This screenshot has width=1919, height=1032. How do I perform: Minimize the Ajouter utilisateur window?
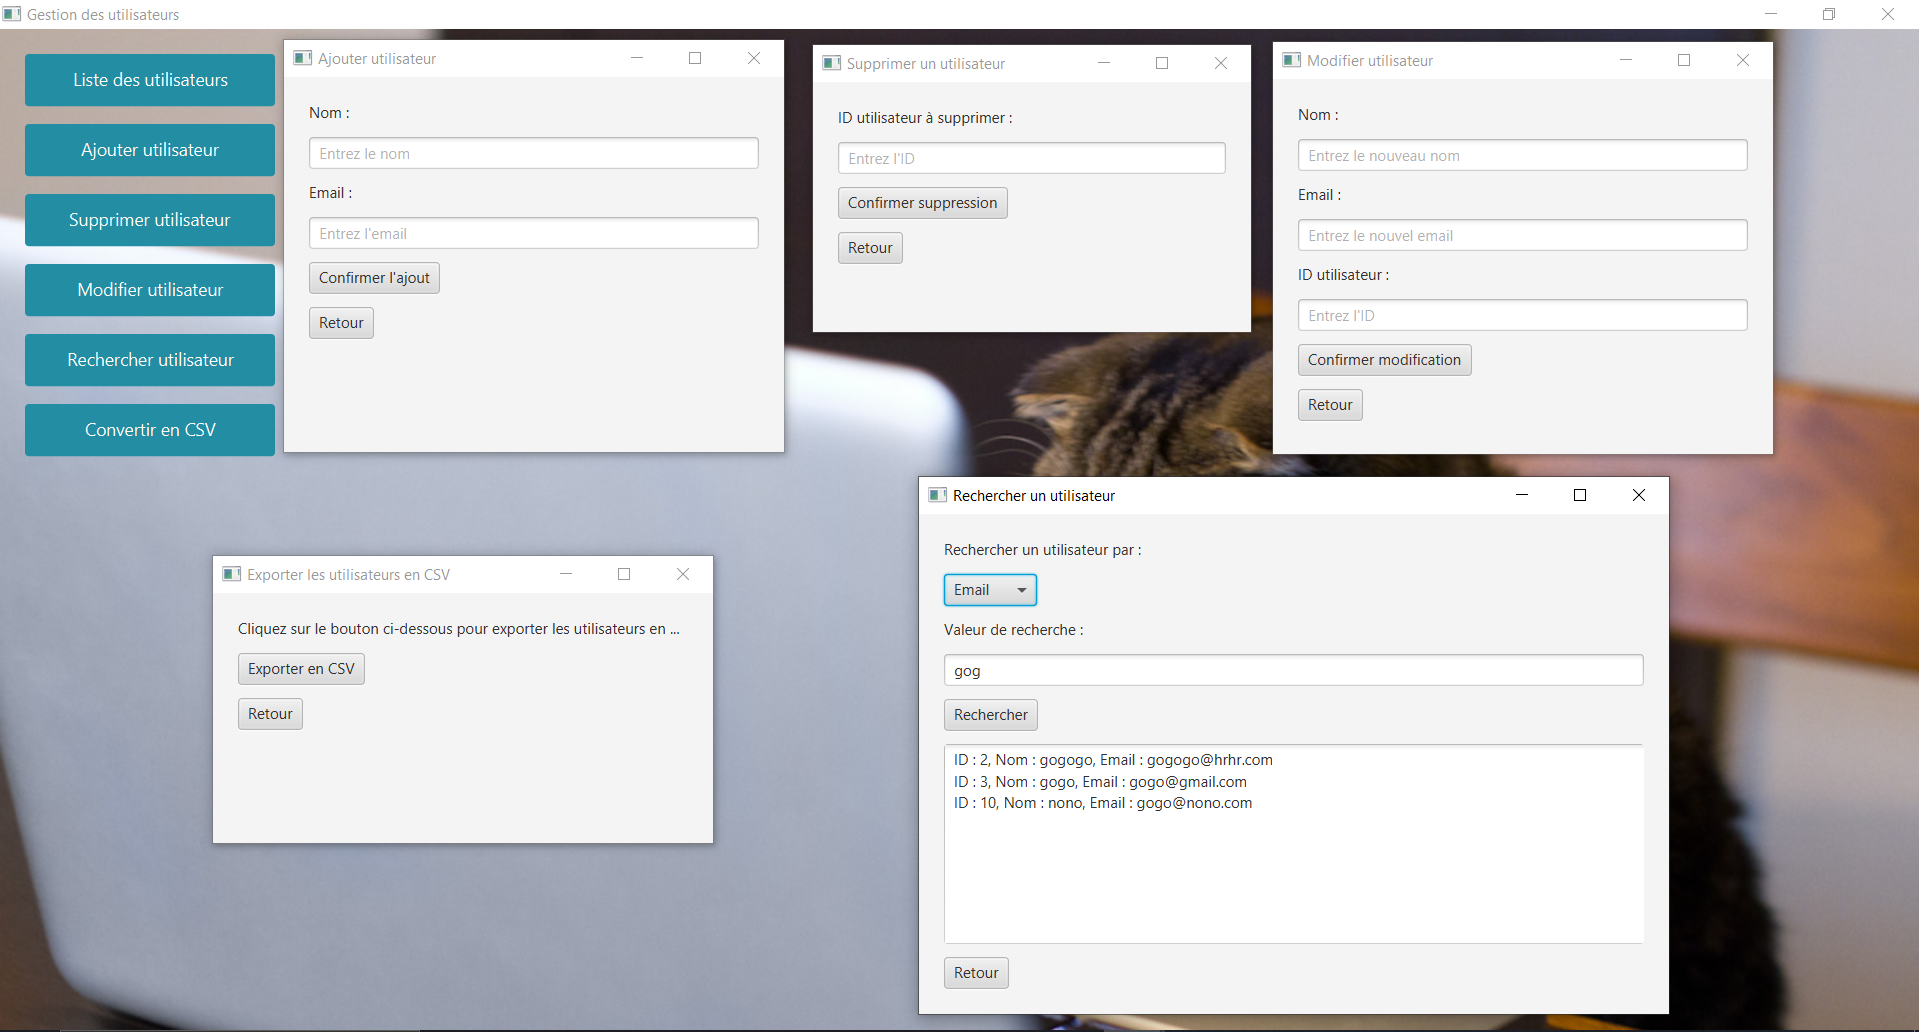point(636,58)
